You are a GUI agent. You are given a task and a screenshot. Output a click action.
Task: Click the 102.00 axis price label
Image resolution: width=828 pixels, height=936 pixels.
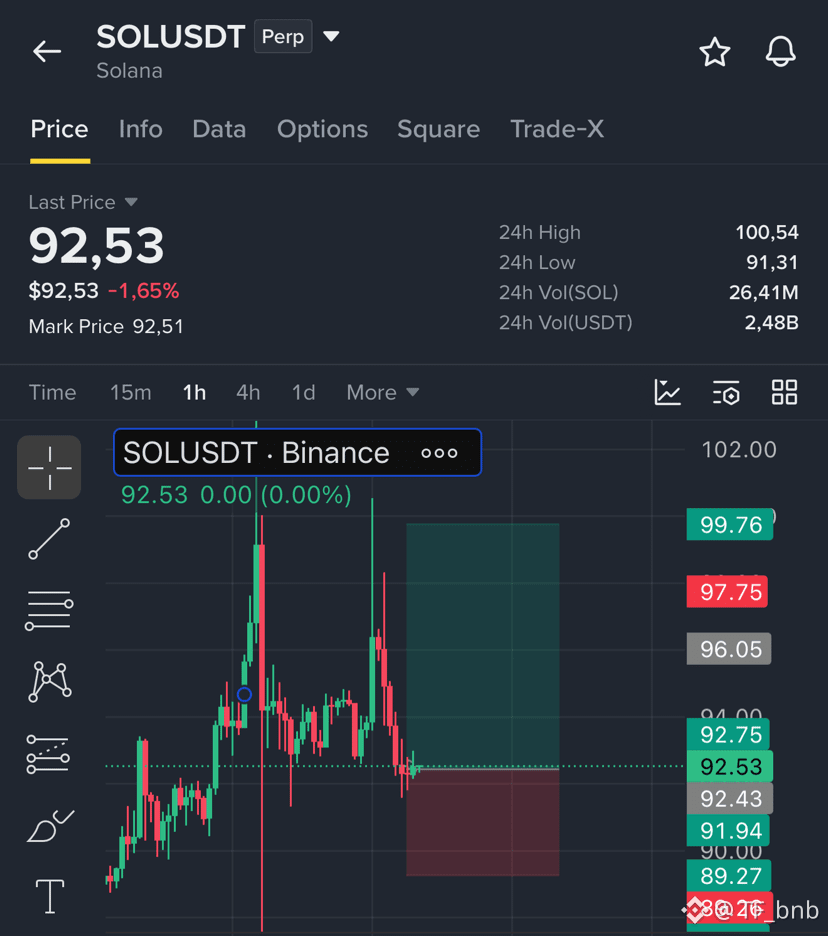739,449
